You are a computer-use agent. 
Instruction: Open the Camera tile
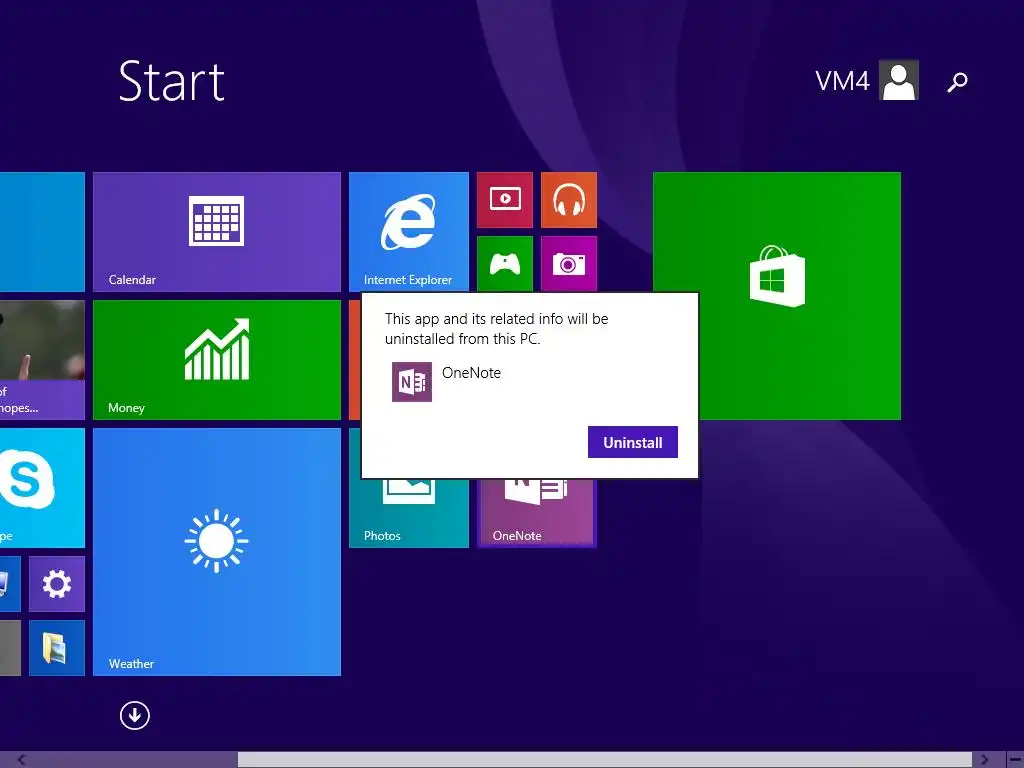569,264
